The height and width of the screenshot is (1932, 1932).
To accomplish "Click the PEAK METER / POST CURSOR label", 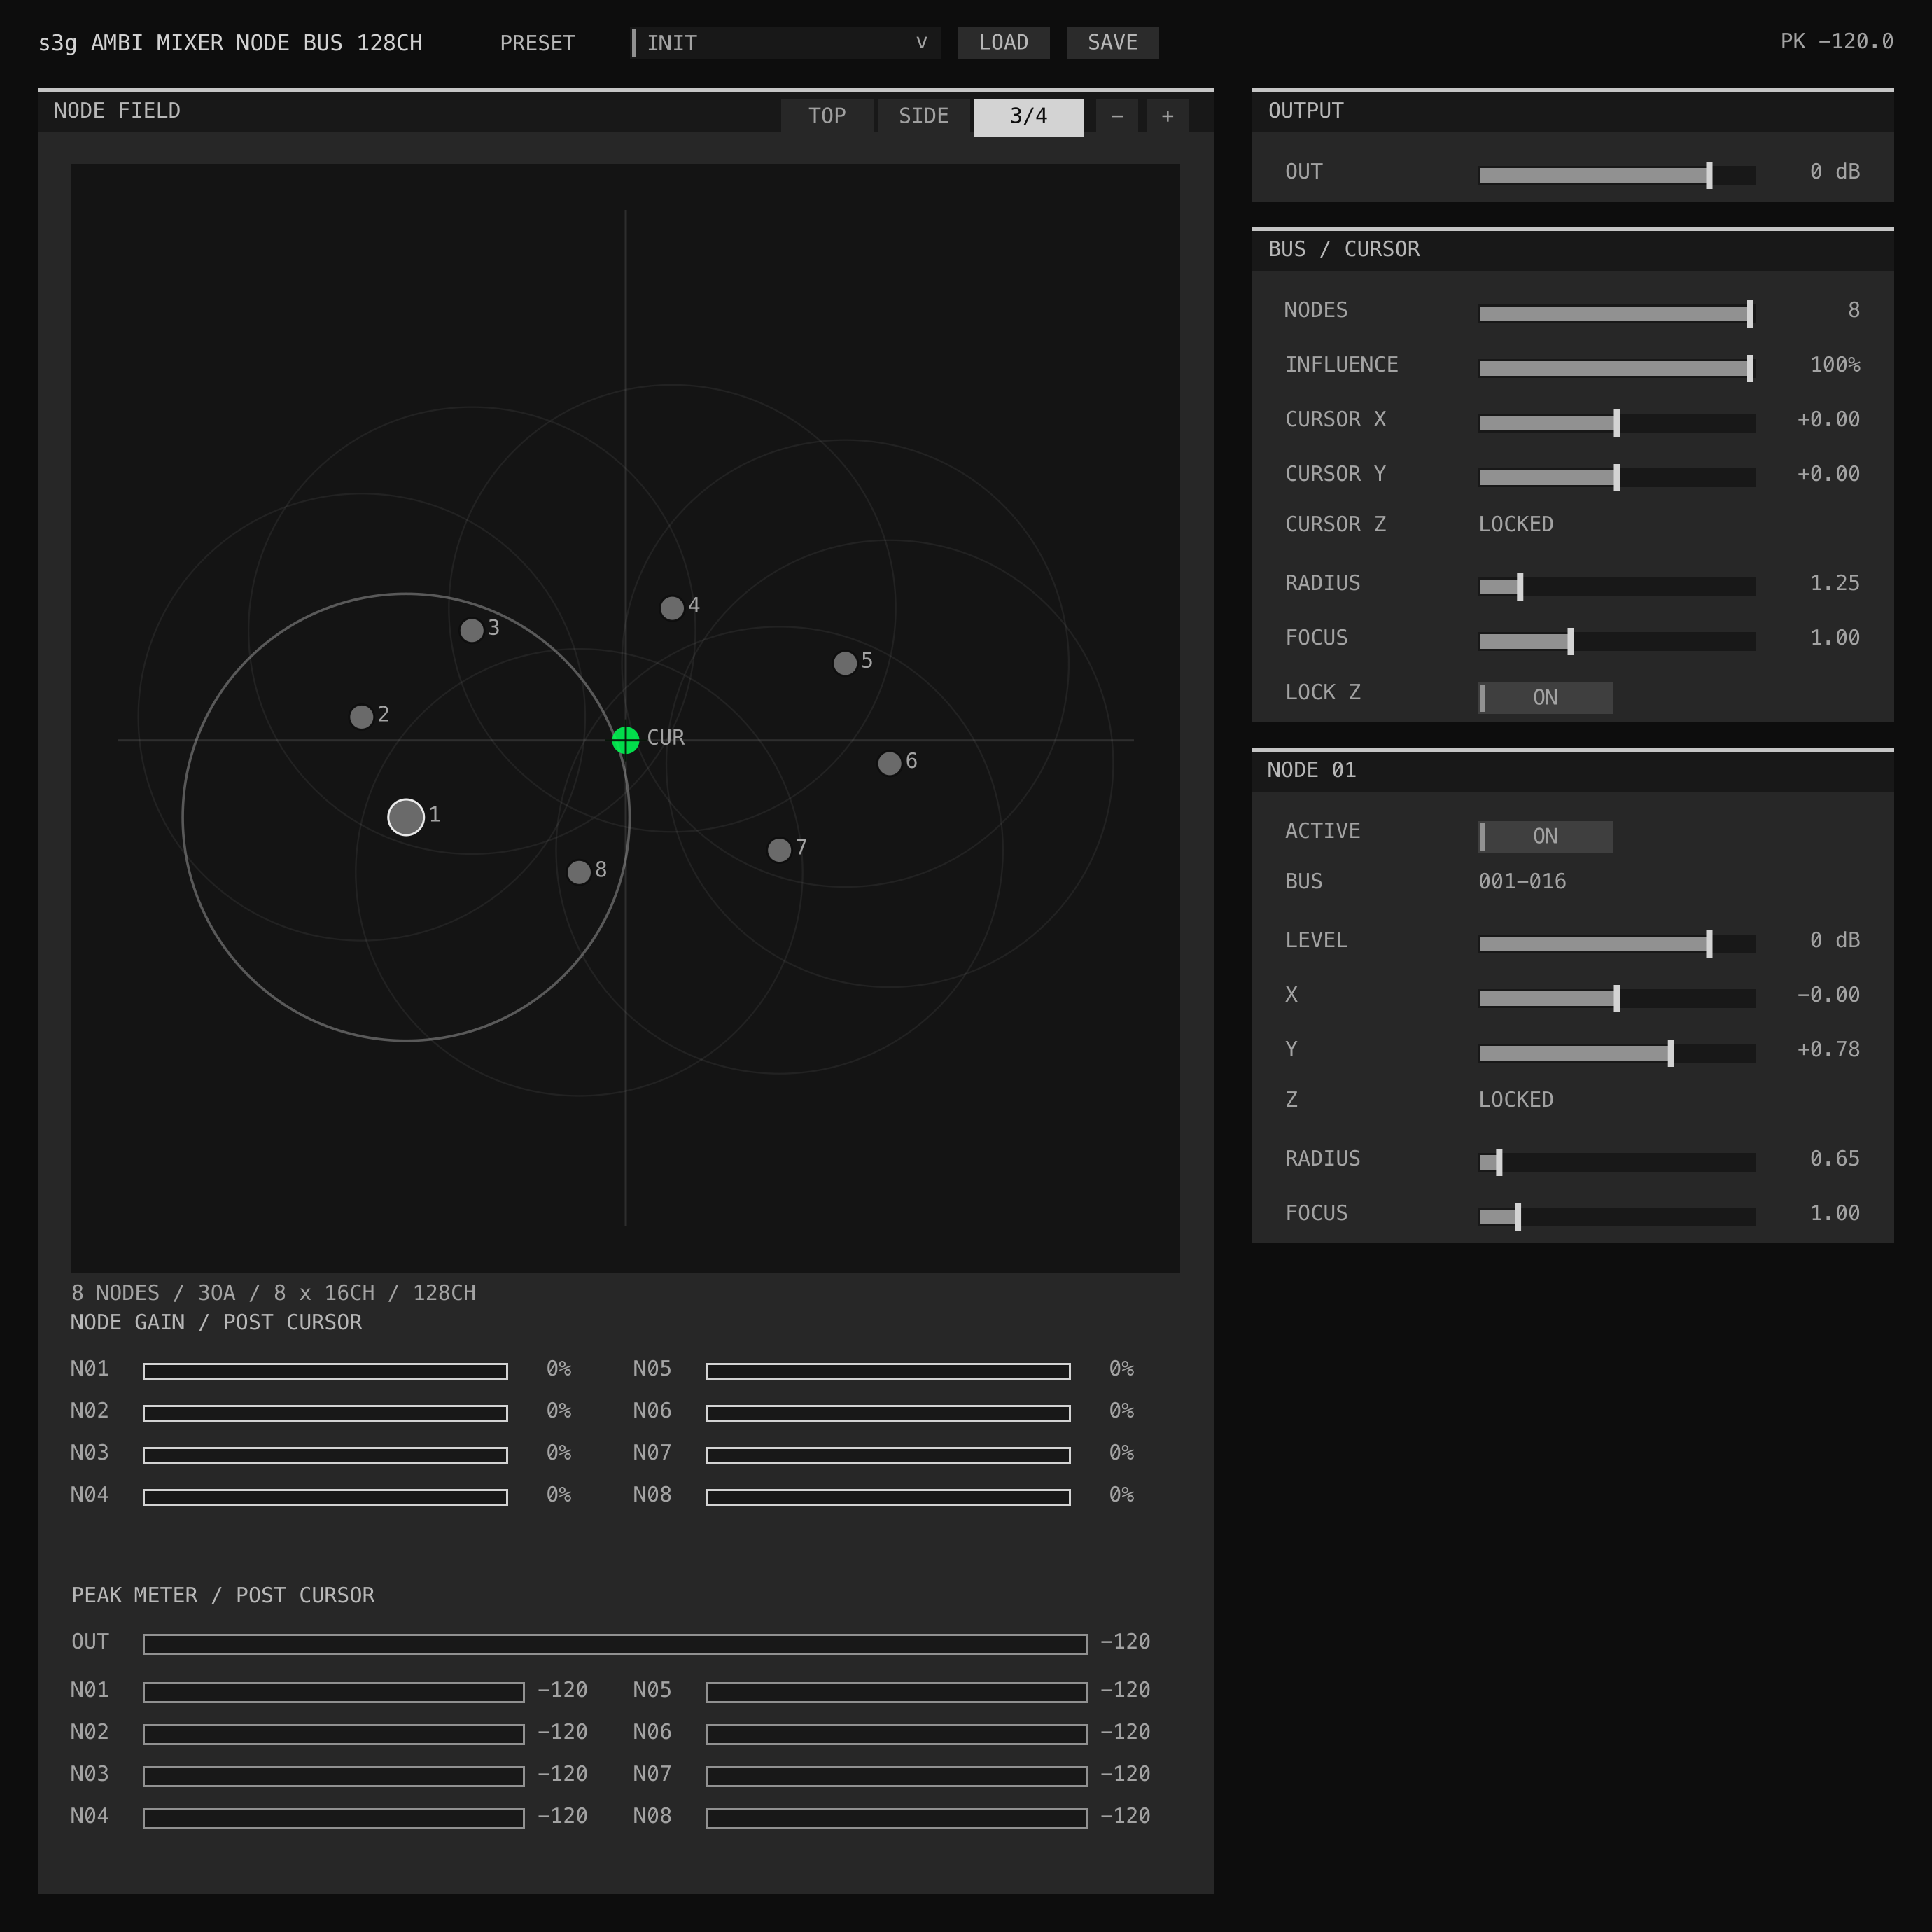I will (223, 1595).
